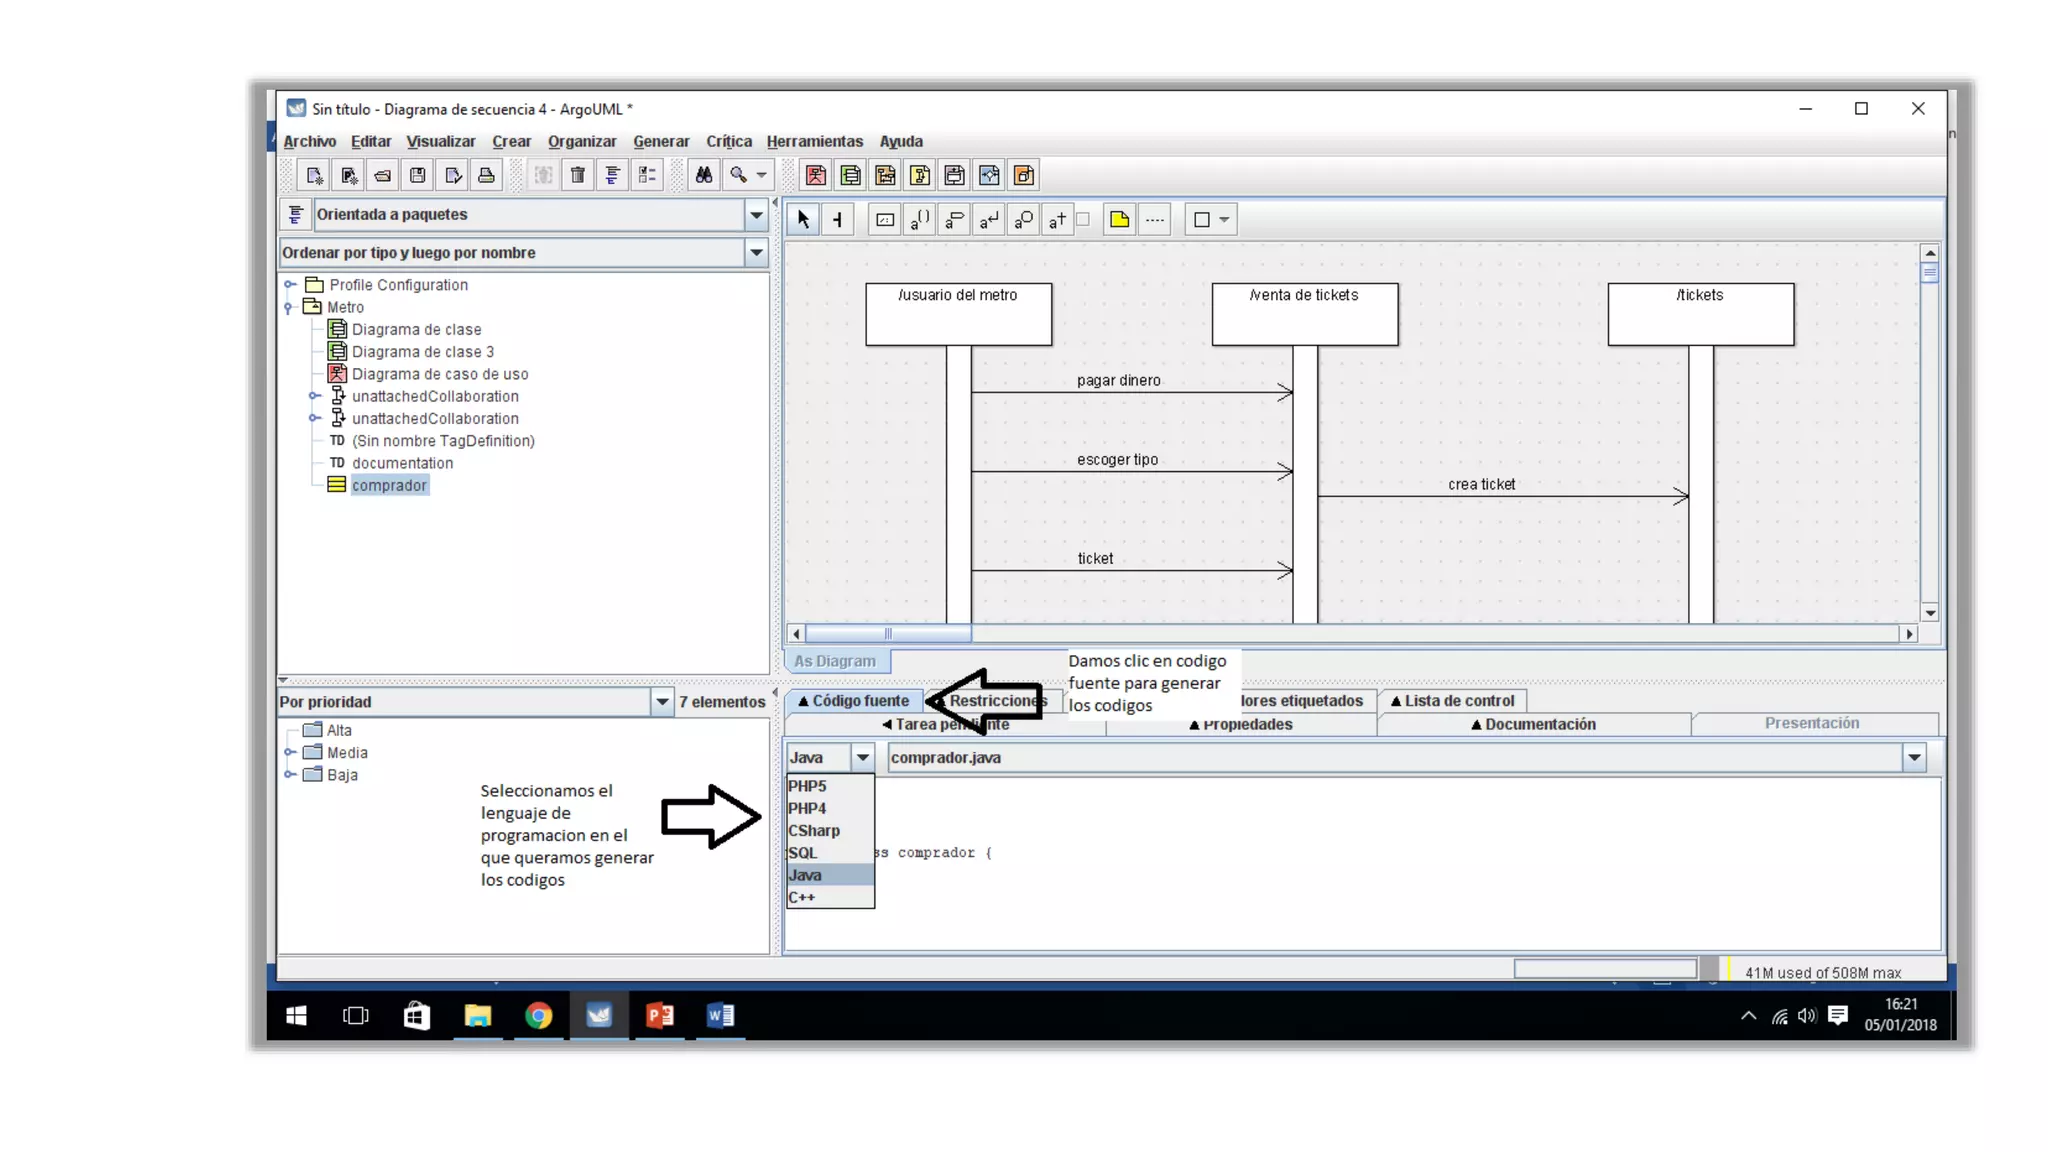This screenshot has width=2048, height=1152.
Task: Click the New Classifier Role tool
Action: pyautogui.click(x=885, y=220)
